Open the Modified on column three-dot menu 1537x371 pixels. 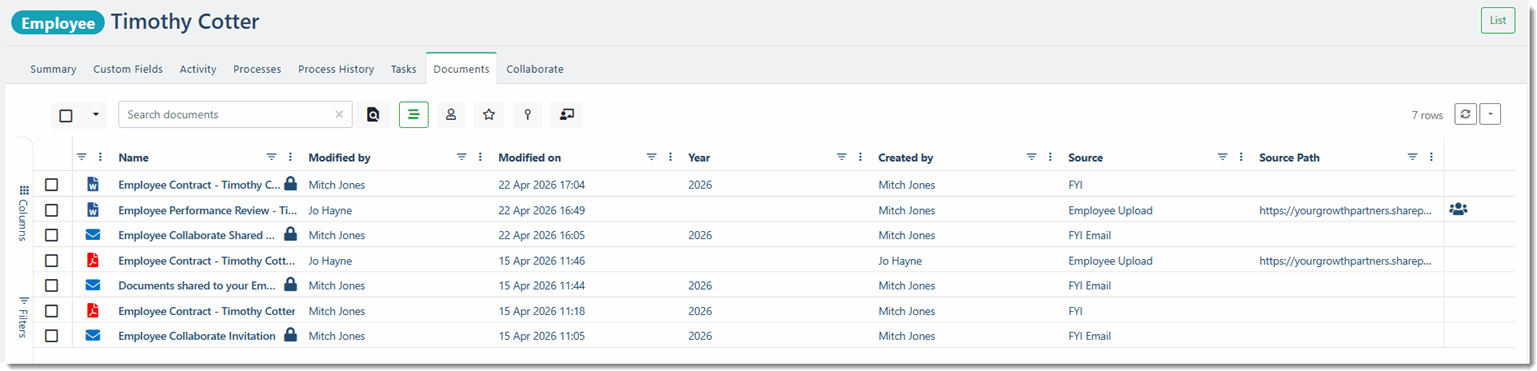coord(670,157)
